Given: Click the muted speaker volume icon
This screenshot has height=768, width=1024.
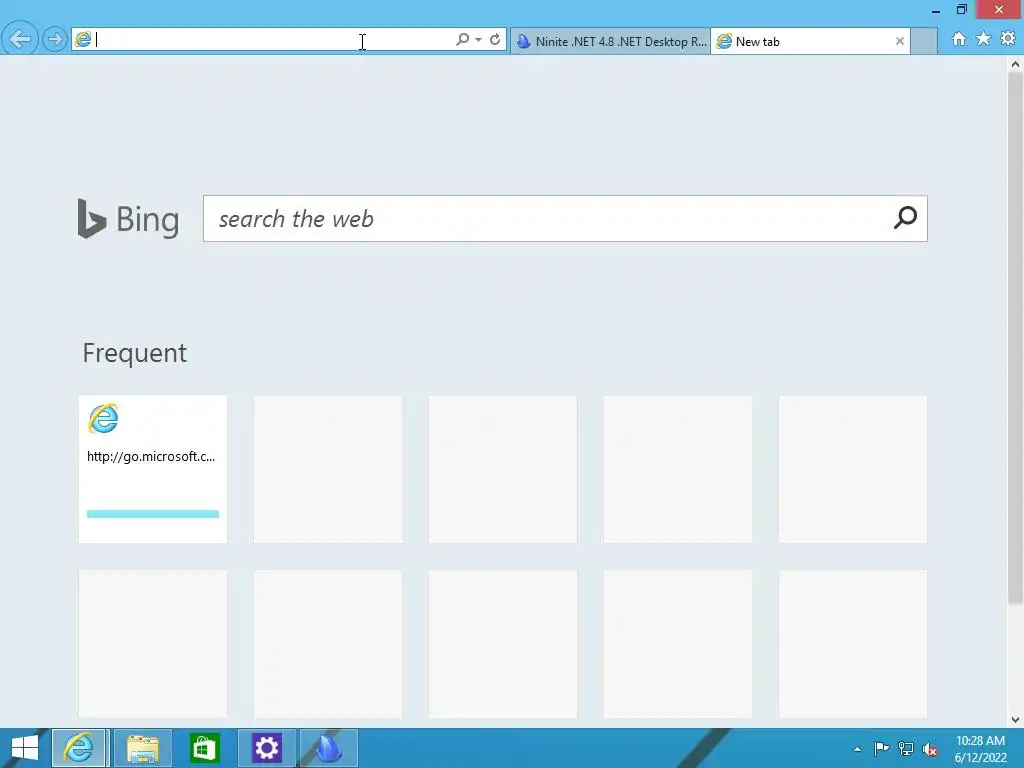Looking at the screenshot, I should [930, 749].
